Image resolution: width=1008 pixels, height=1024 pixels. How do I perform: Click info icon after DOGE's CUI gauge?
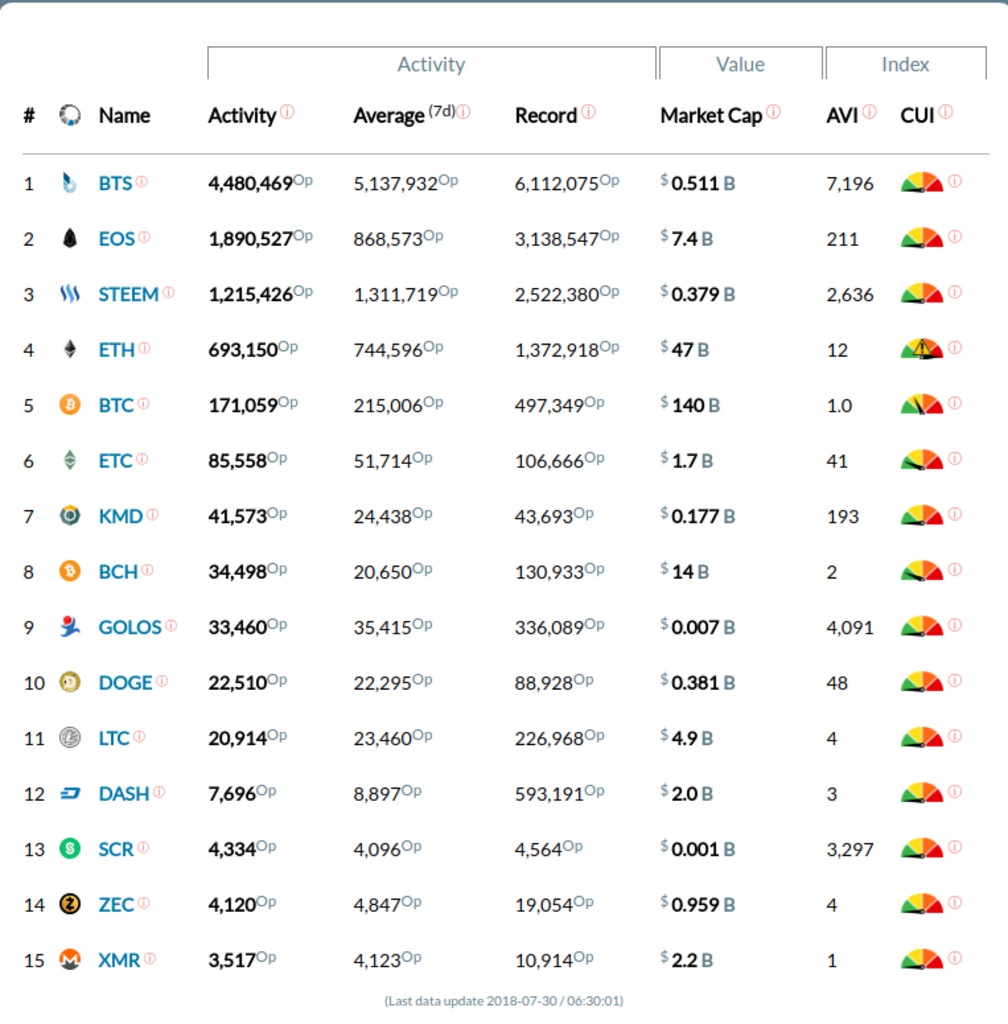click(x=955, y=680)
